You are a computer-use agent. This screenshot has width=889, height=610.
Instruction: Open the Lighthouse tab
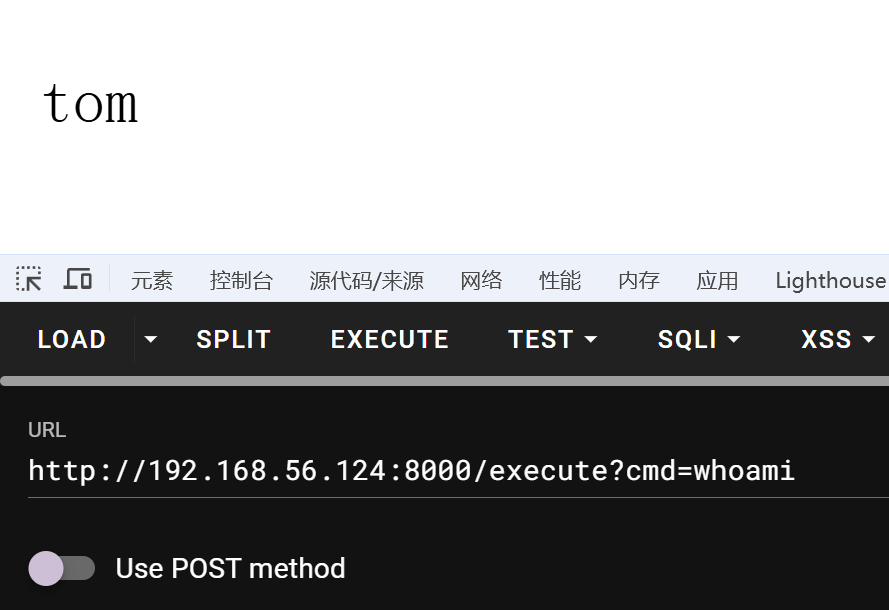[x=830, y=281]
